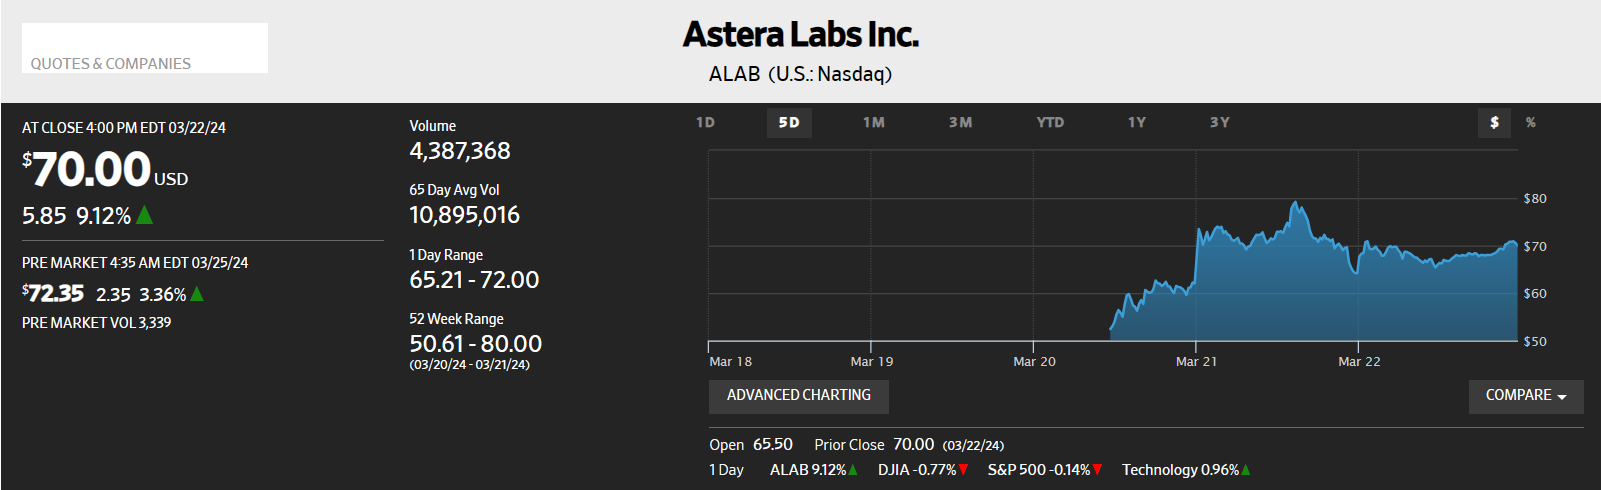Click Technology green up arrow indicator
This screenshot has height=490, width=1601.
[1246, 469]
